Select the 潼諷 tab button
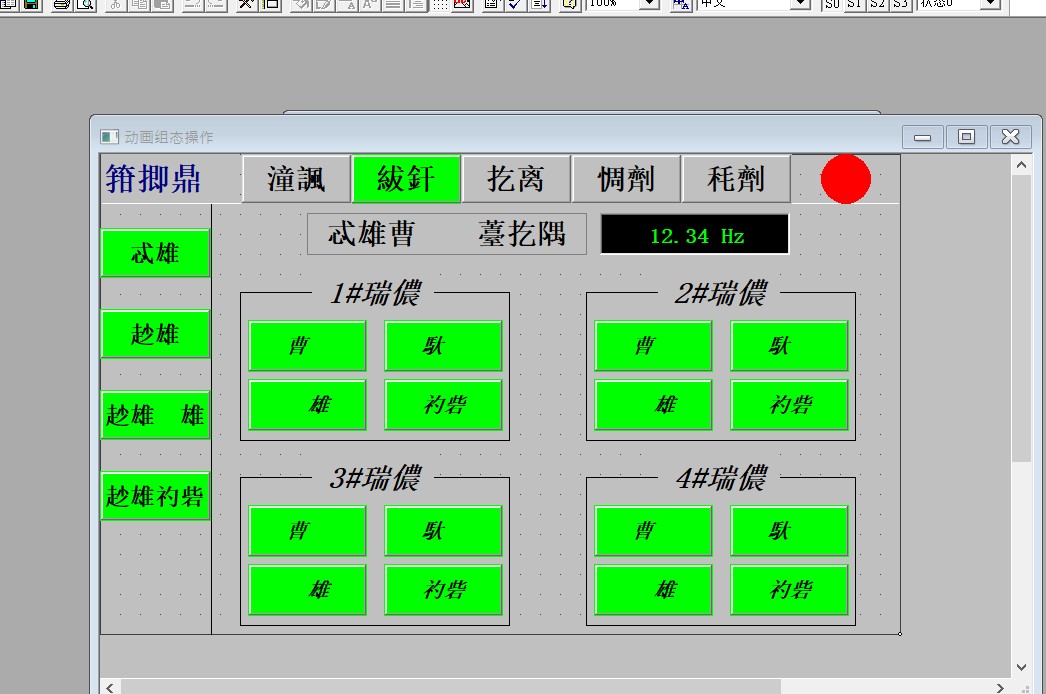 click(x=296, y=179)
